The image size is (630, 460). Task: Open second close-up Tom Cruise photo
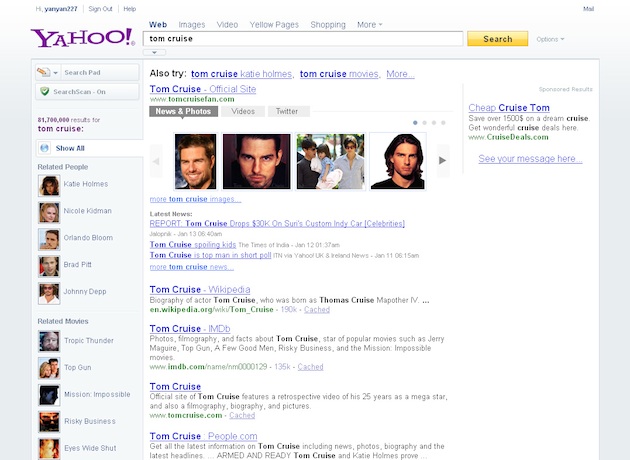[256, 162]
